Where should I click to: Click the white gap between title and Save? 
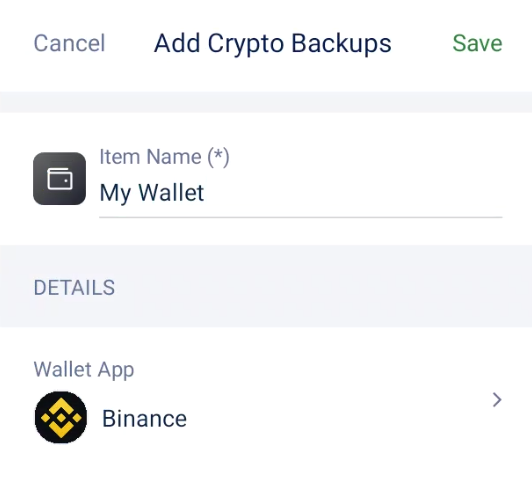click(x=422, y=43)
